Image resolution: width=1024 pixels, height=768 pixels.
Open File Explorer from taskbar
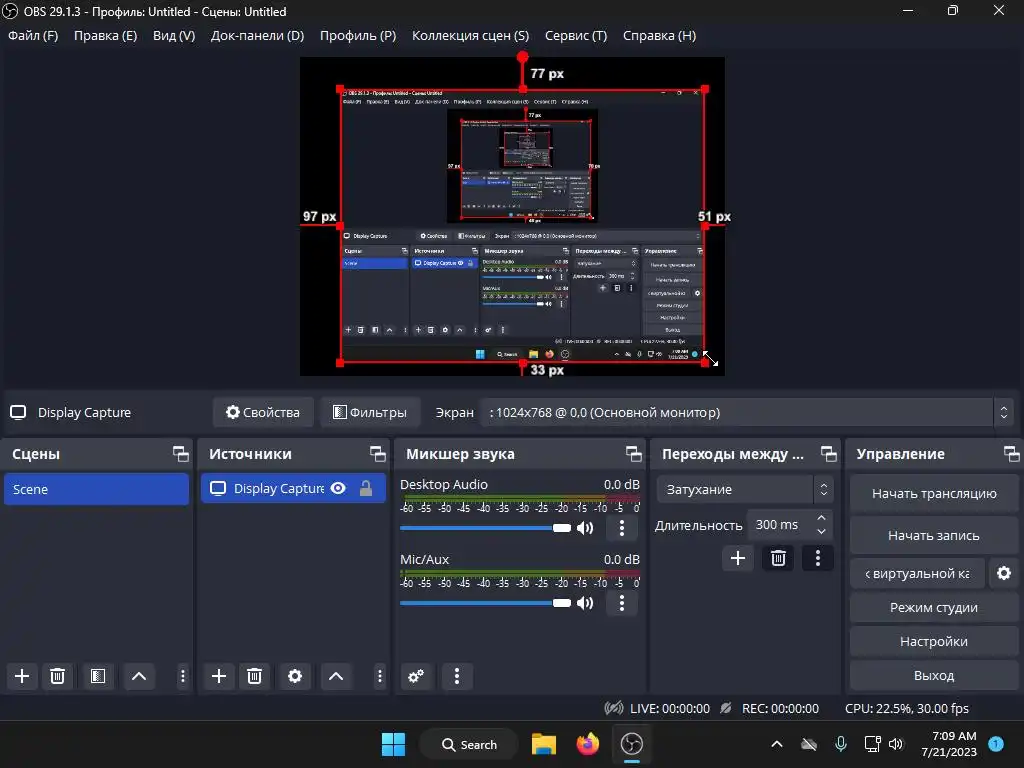coord(543,744)
